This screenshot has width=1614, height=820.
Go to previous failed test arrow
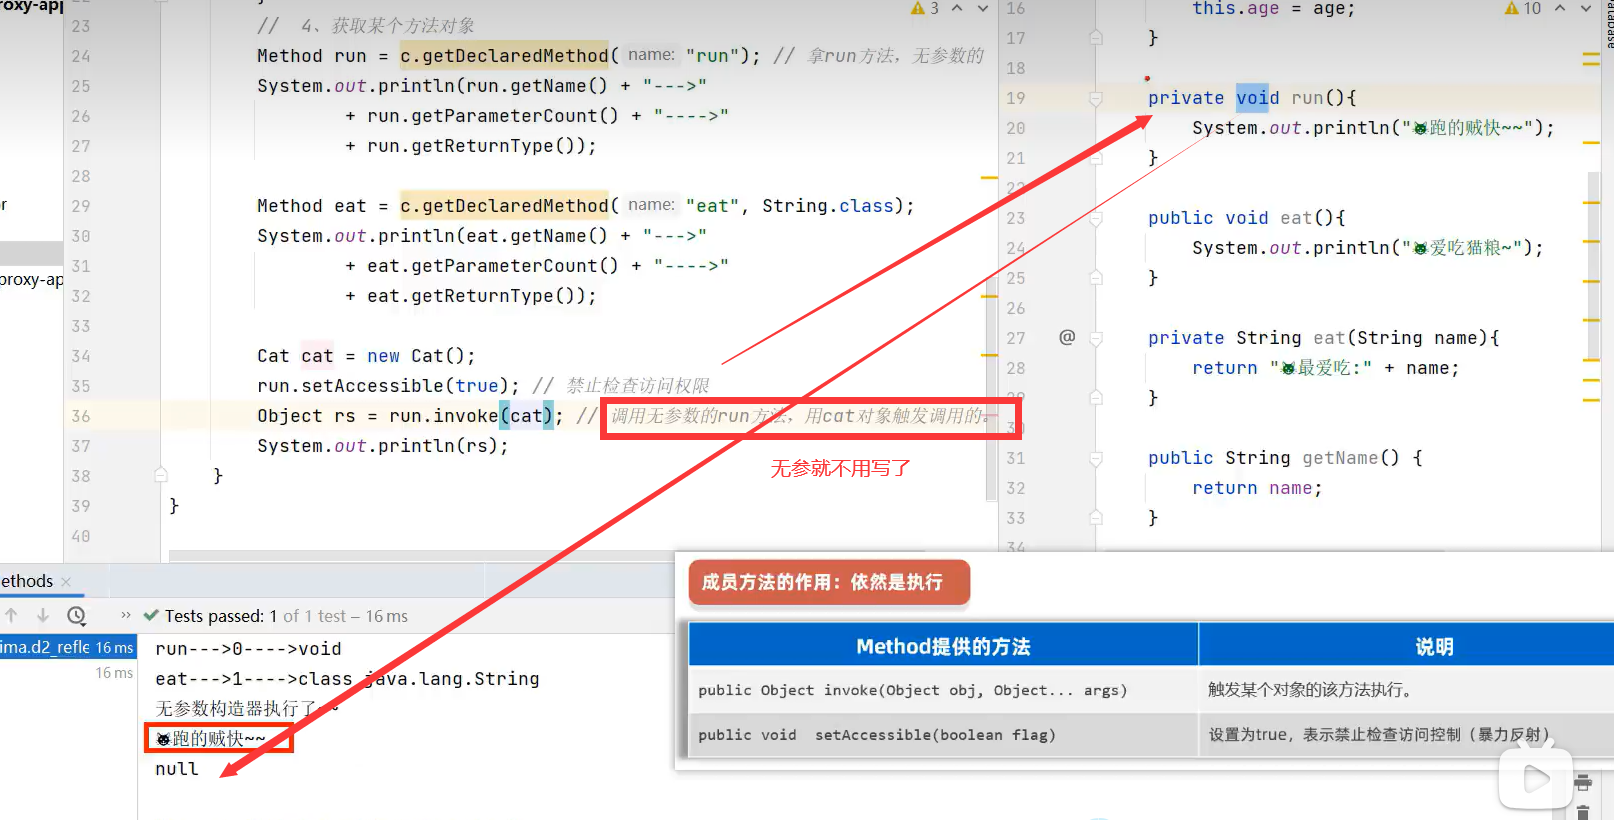click(12, 616)
